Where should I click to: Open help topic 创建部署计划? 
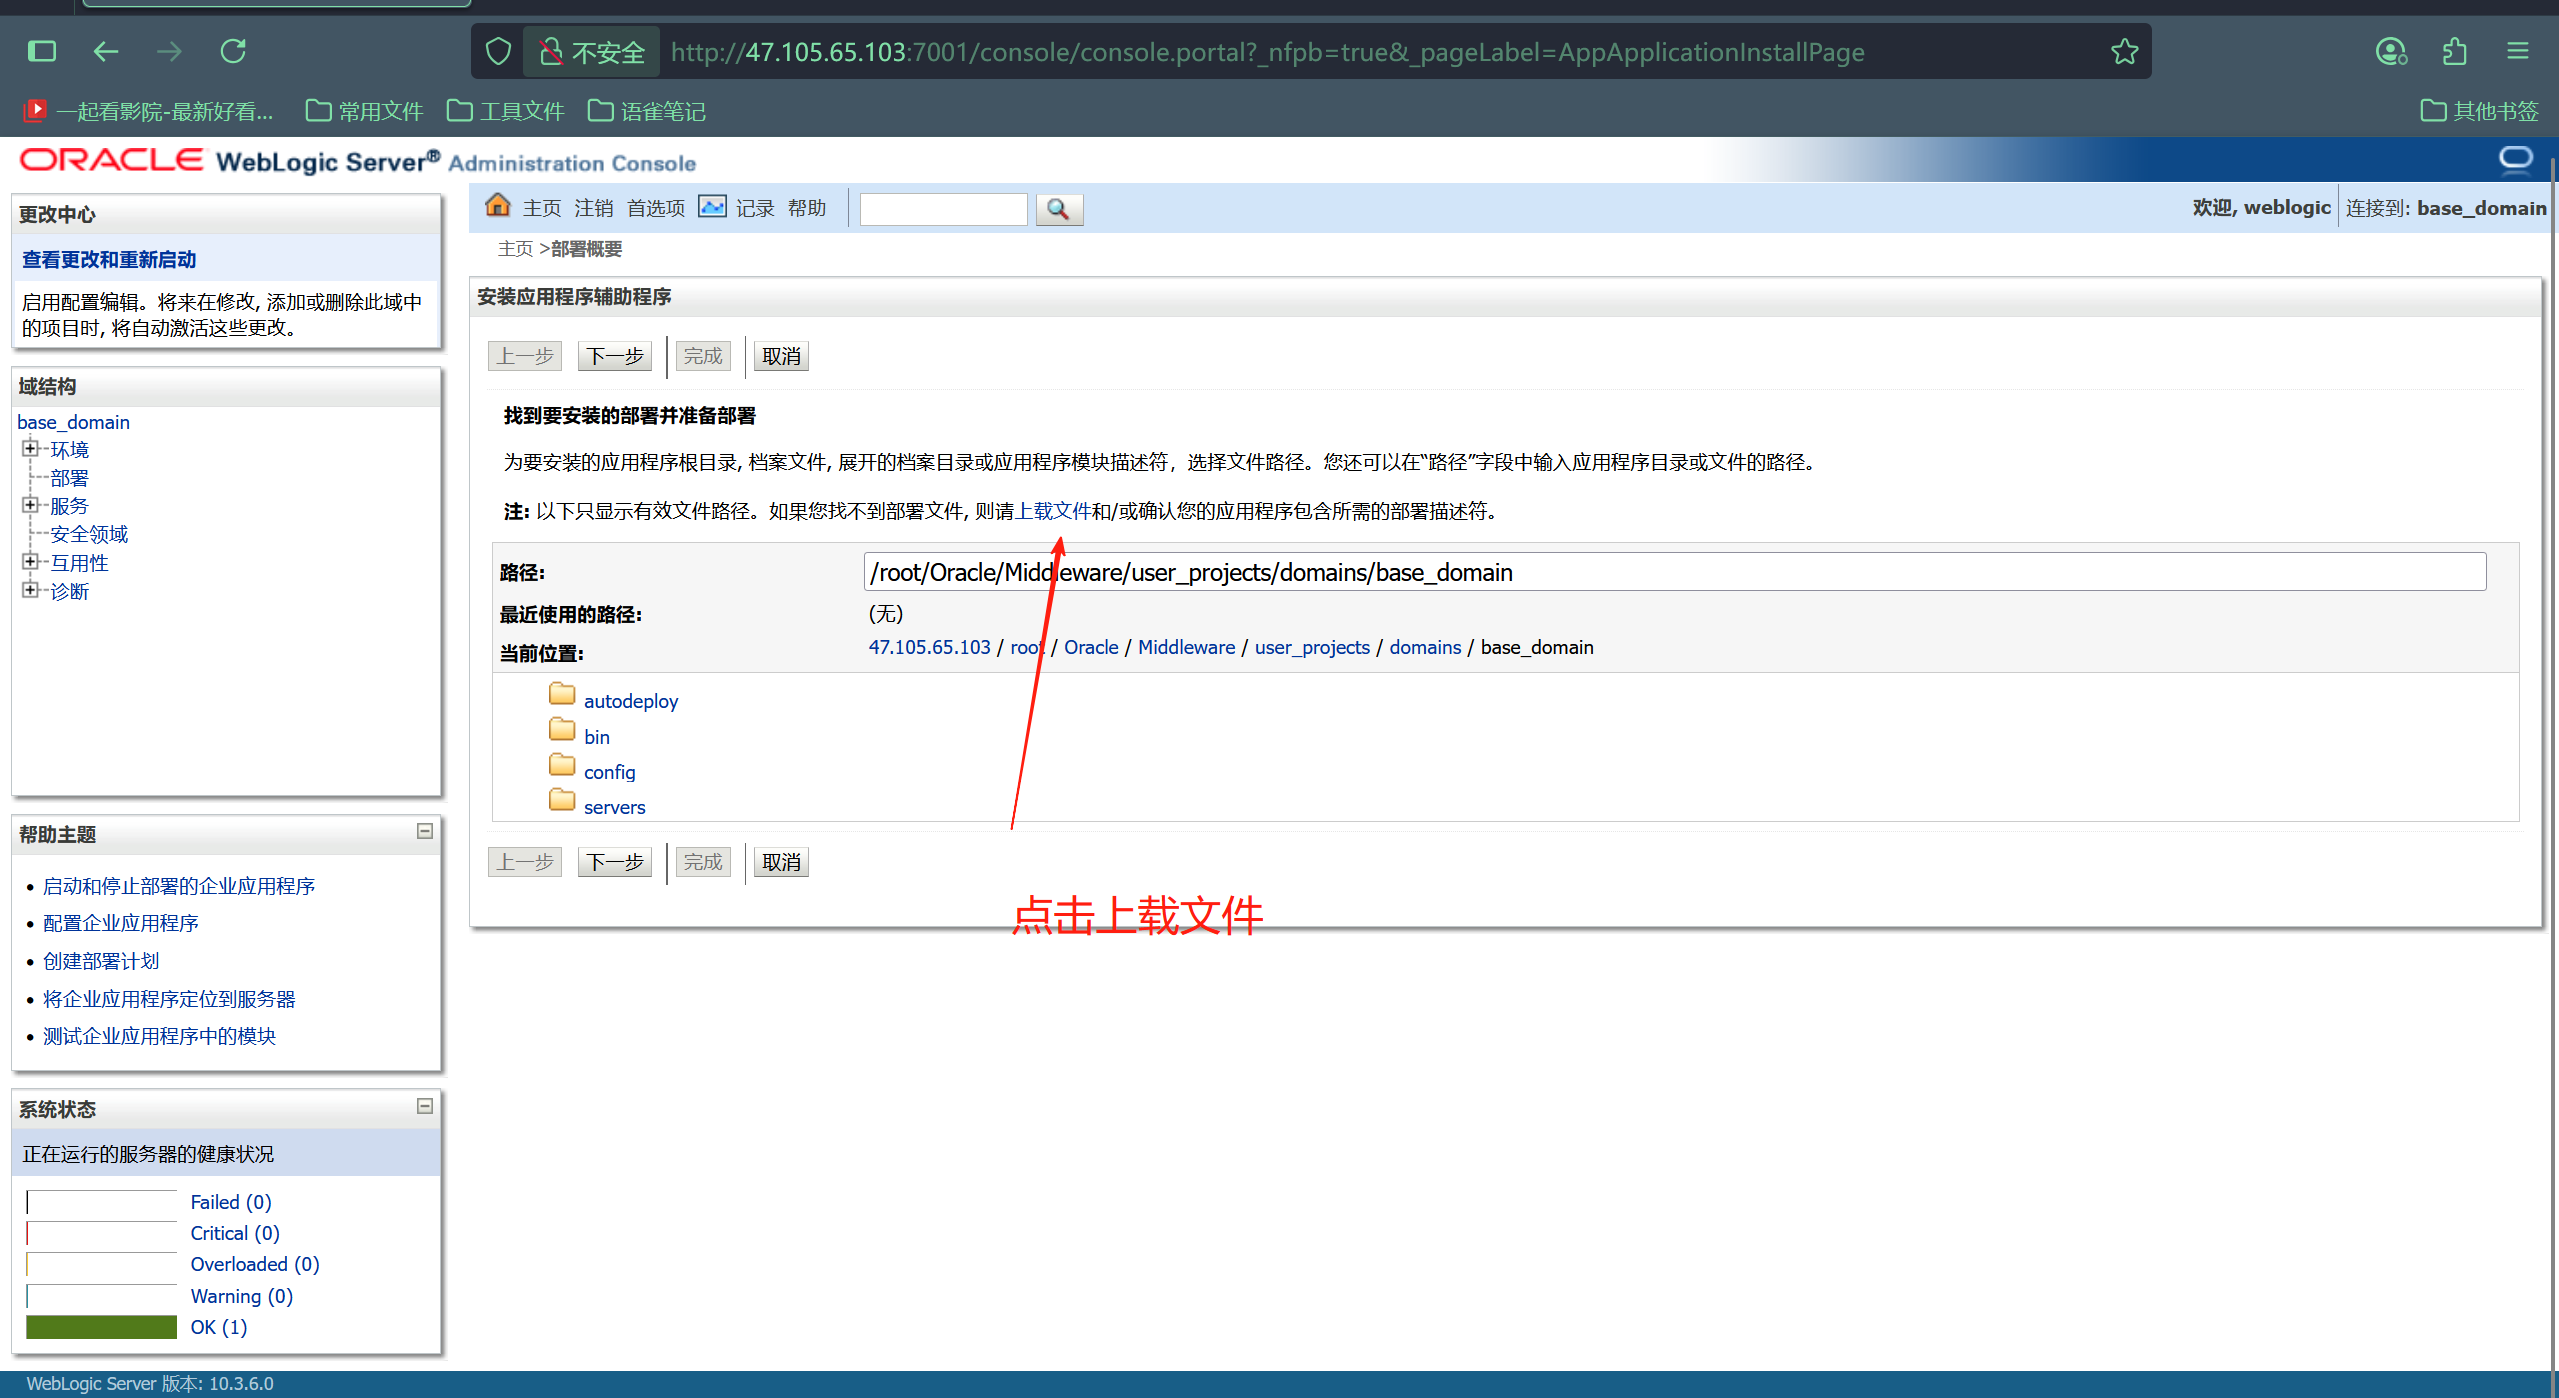tap(100, 961)
